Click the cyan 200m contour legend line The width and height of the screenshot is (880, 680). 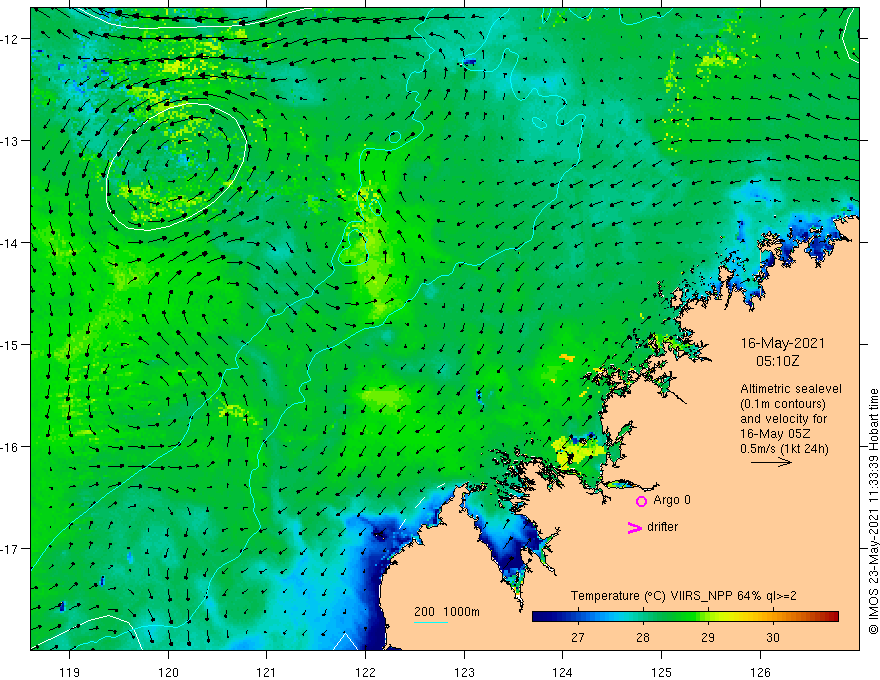coord(431,622)
